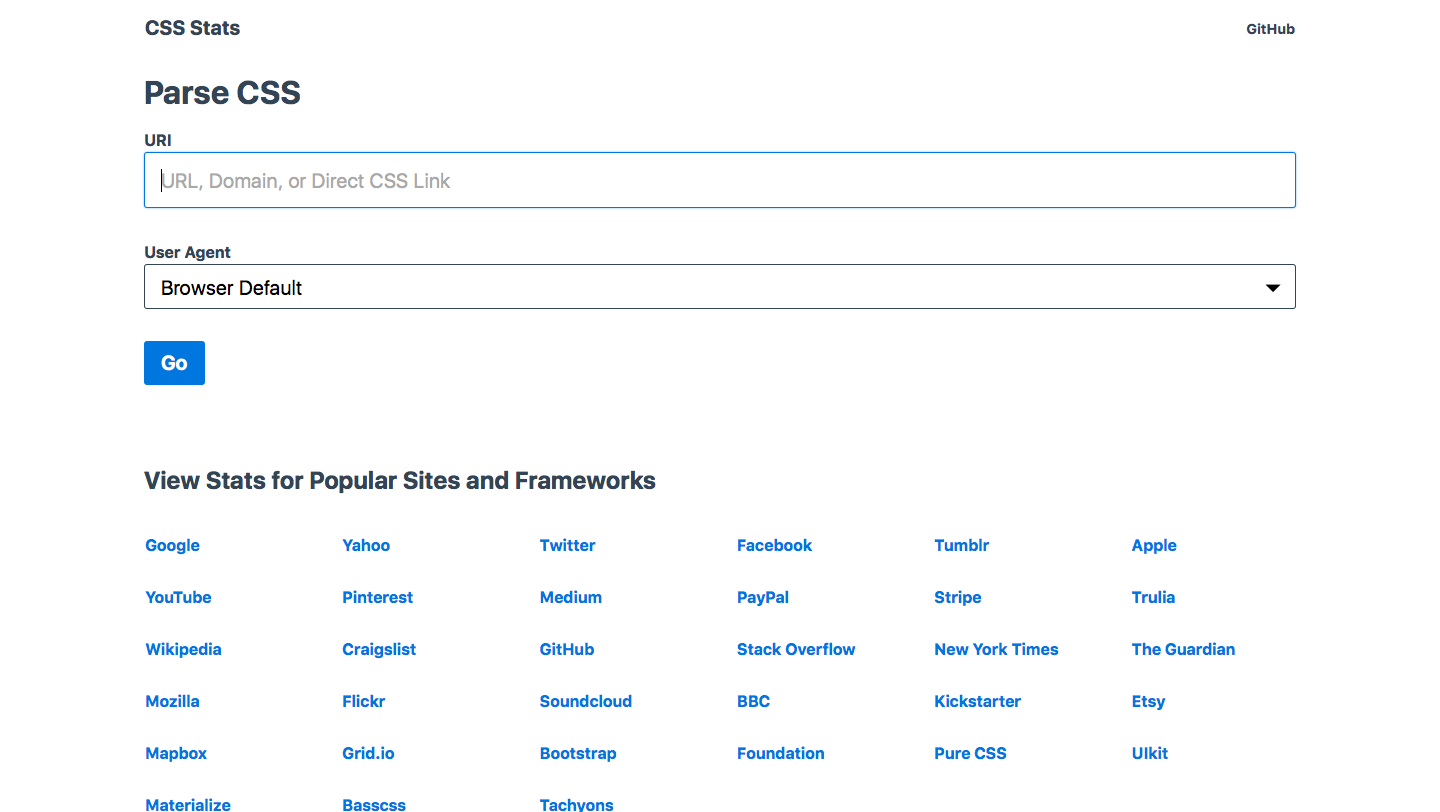Image resolution: width=1440 pixels, height=812 pixels.
Task: View stats for Tachyons
Action: coord(576,804)
